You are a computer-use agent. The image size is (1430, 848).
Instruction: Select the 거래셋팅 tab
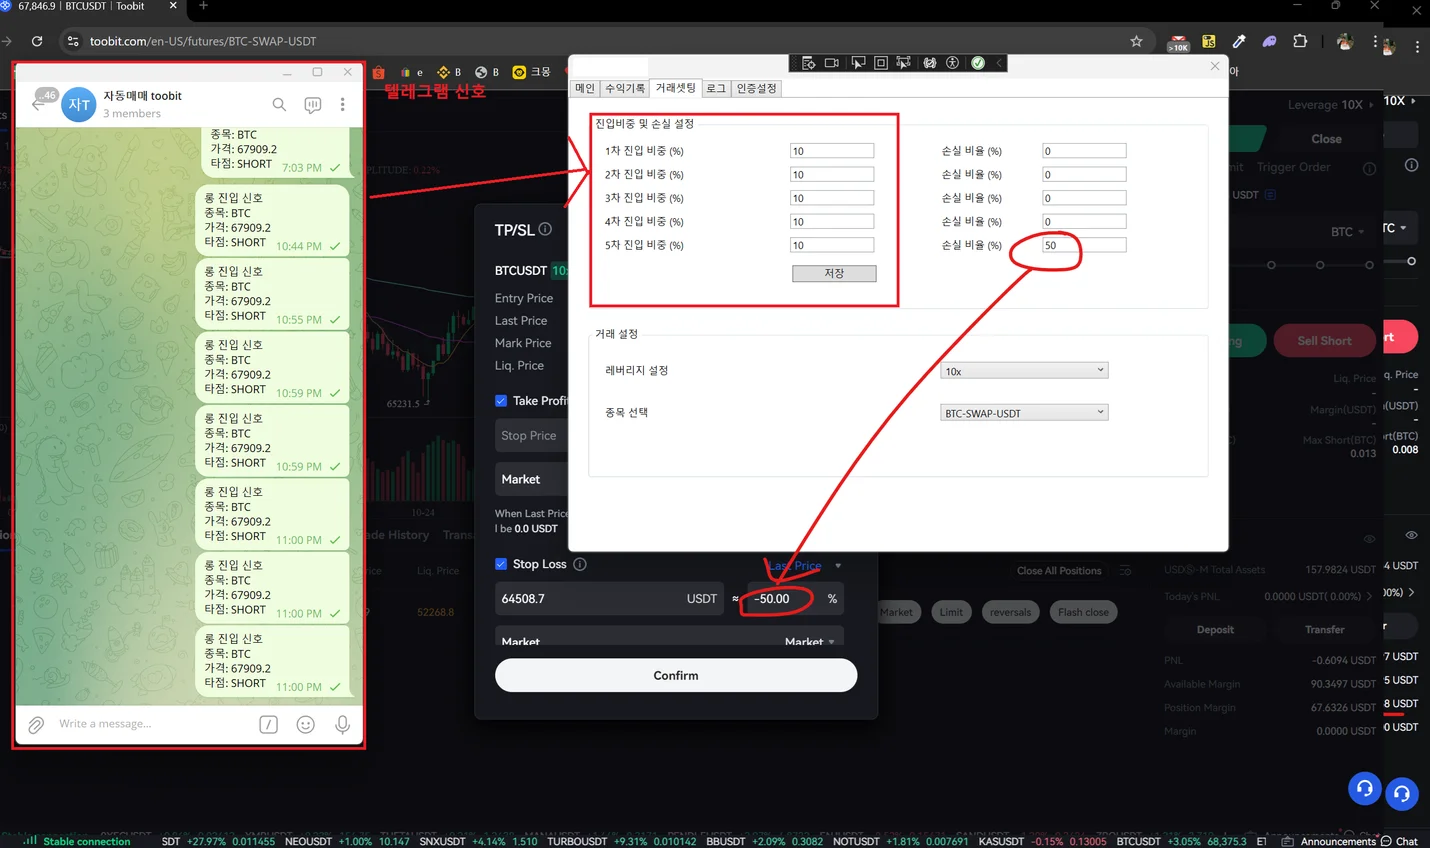(x=675, y=88)
